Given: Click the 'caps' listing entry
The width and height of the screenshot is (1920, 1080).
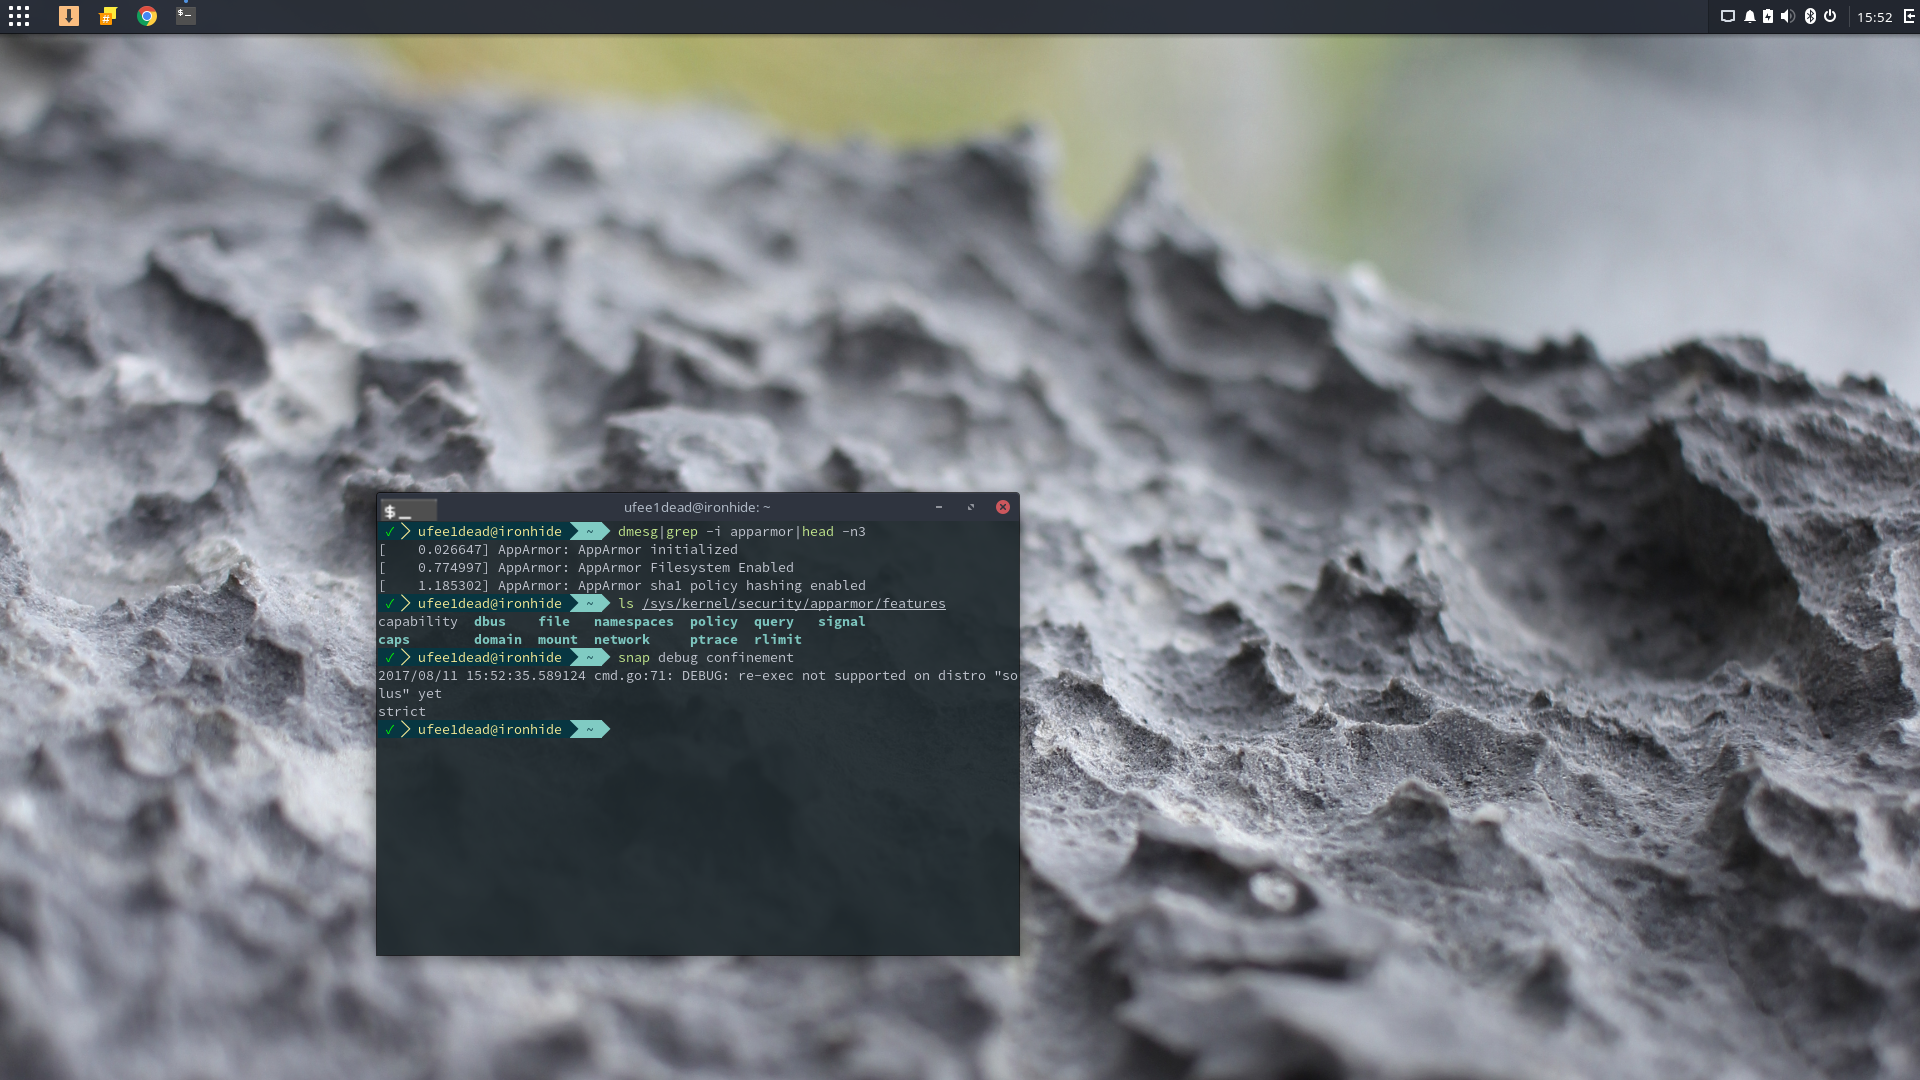Looking at the screenshot, I should [x=394, y=639].
